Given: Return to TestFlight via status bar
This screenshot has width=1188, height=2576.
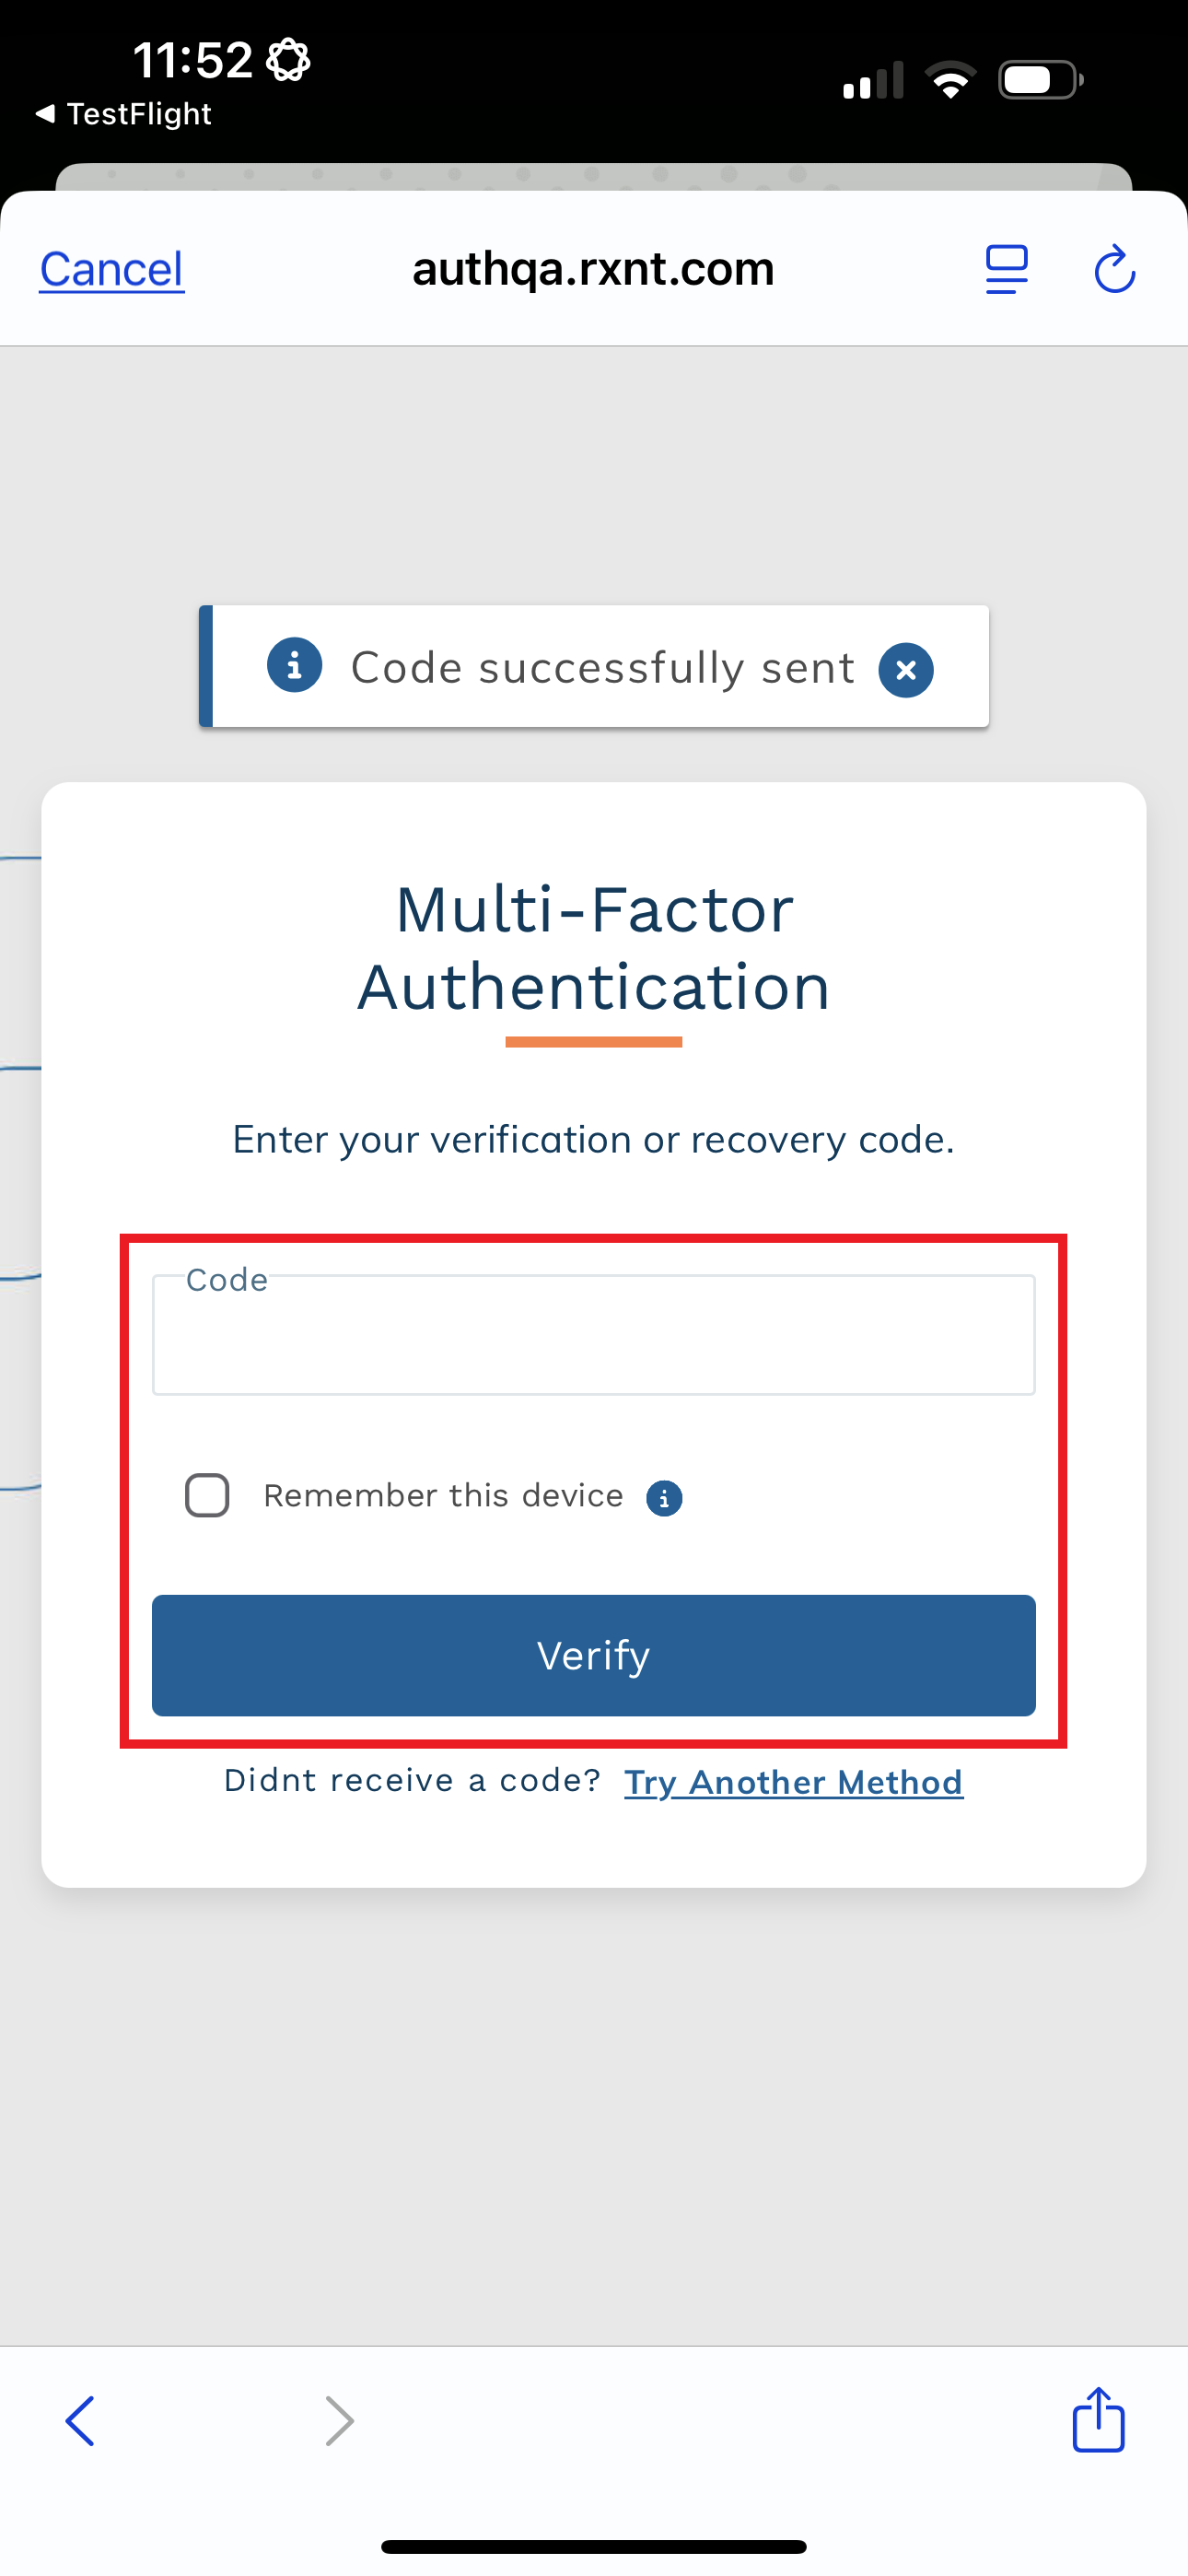Looking at the screenshot, I should pos(124,114).
